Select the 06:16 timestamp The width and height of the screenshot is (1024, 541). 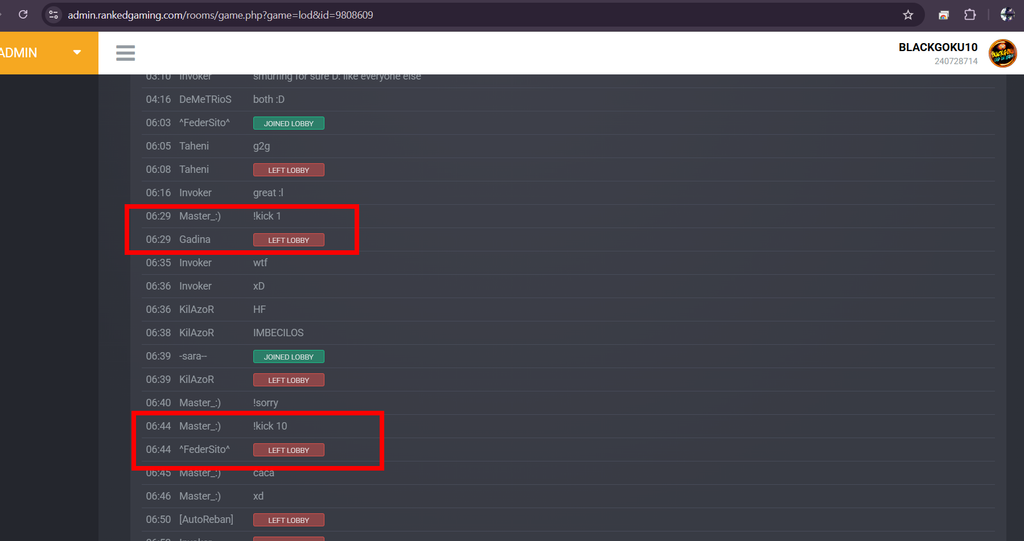[158, 193]
